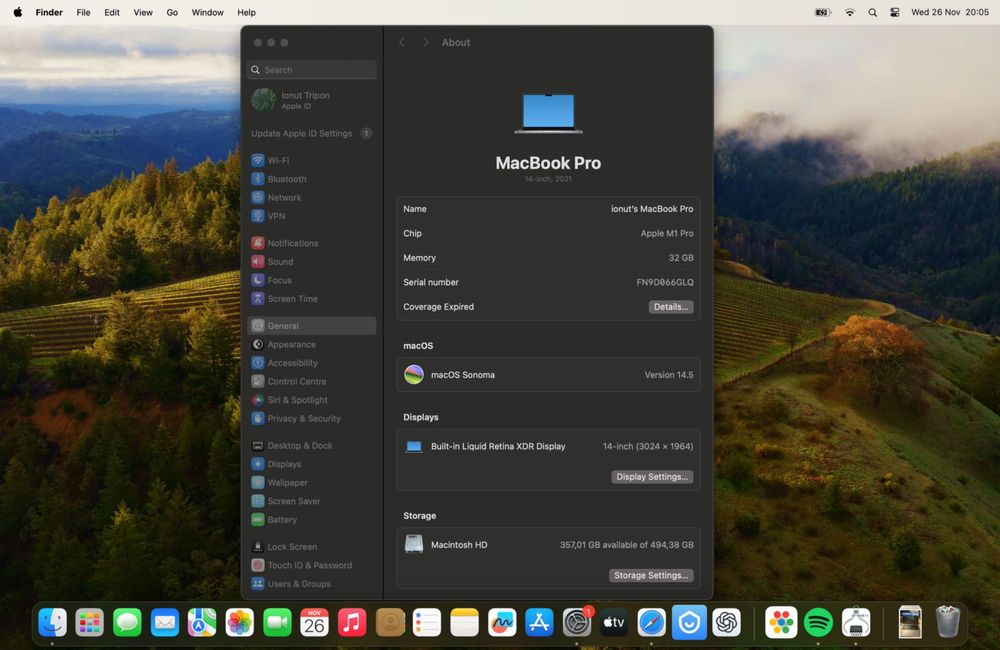1000x650 pixels.
Task: Select VPN in the sidebar
Action: click(311, 216)
